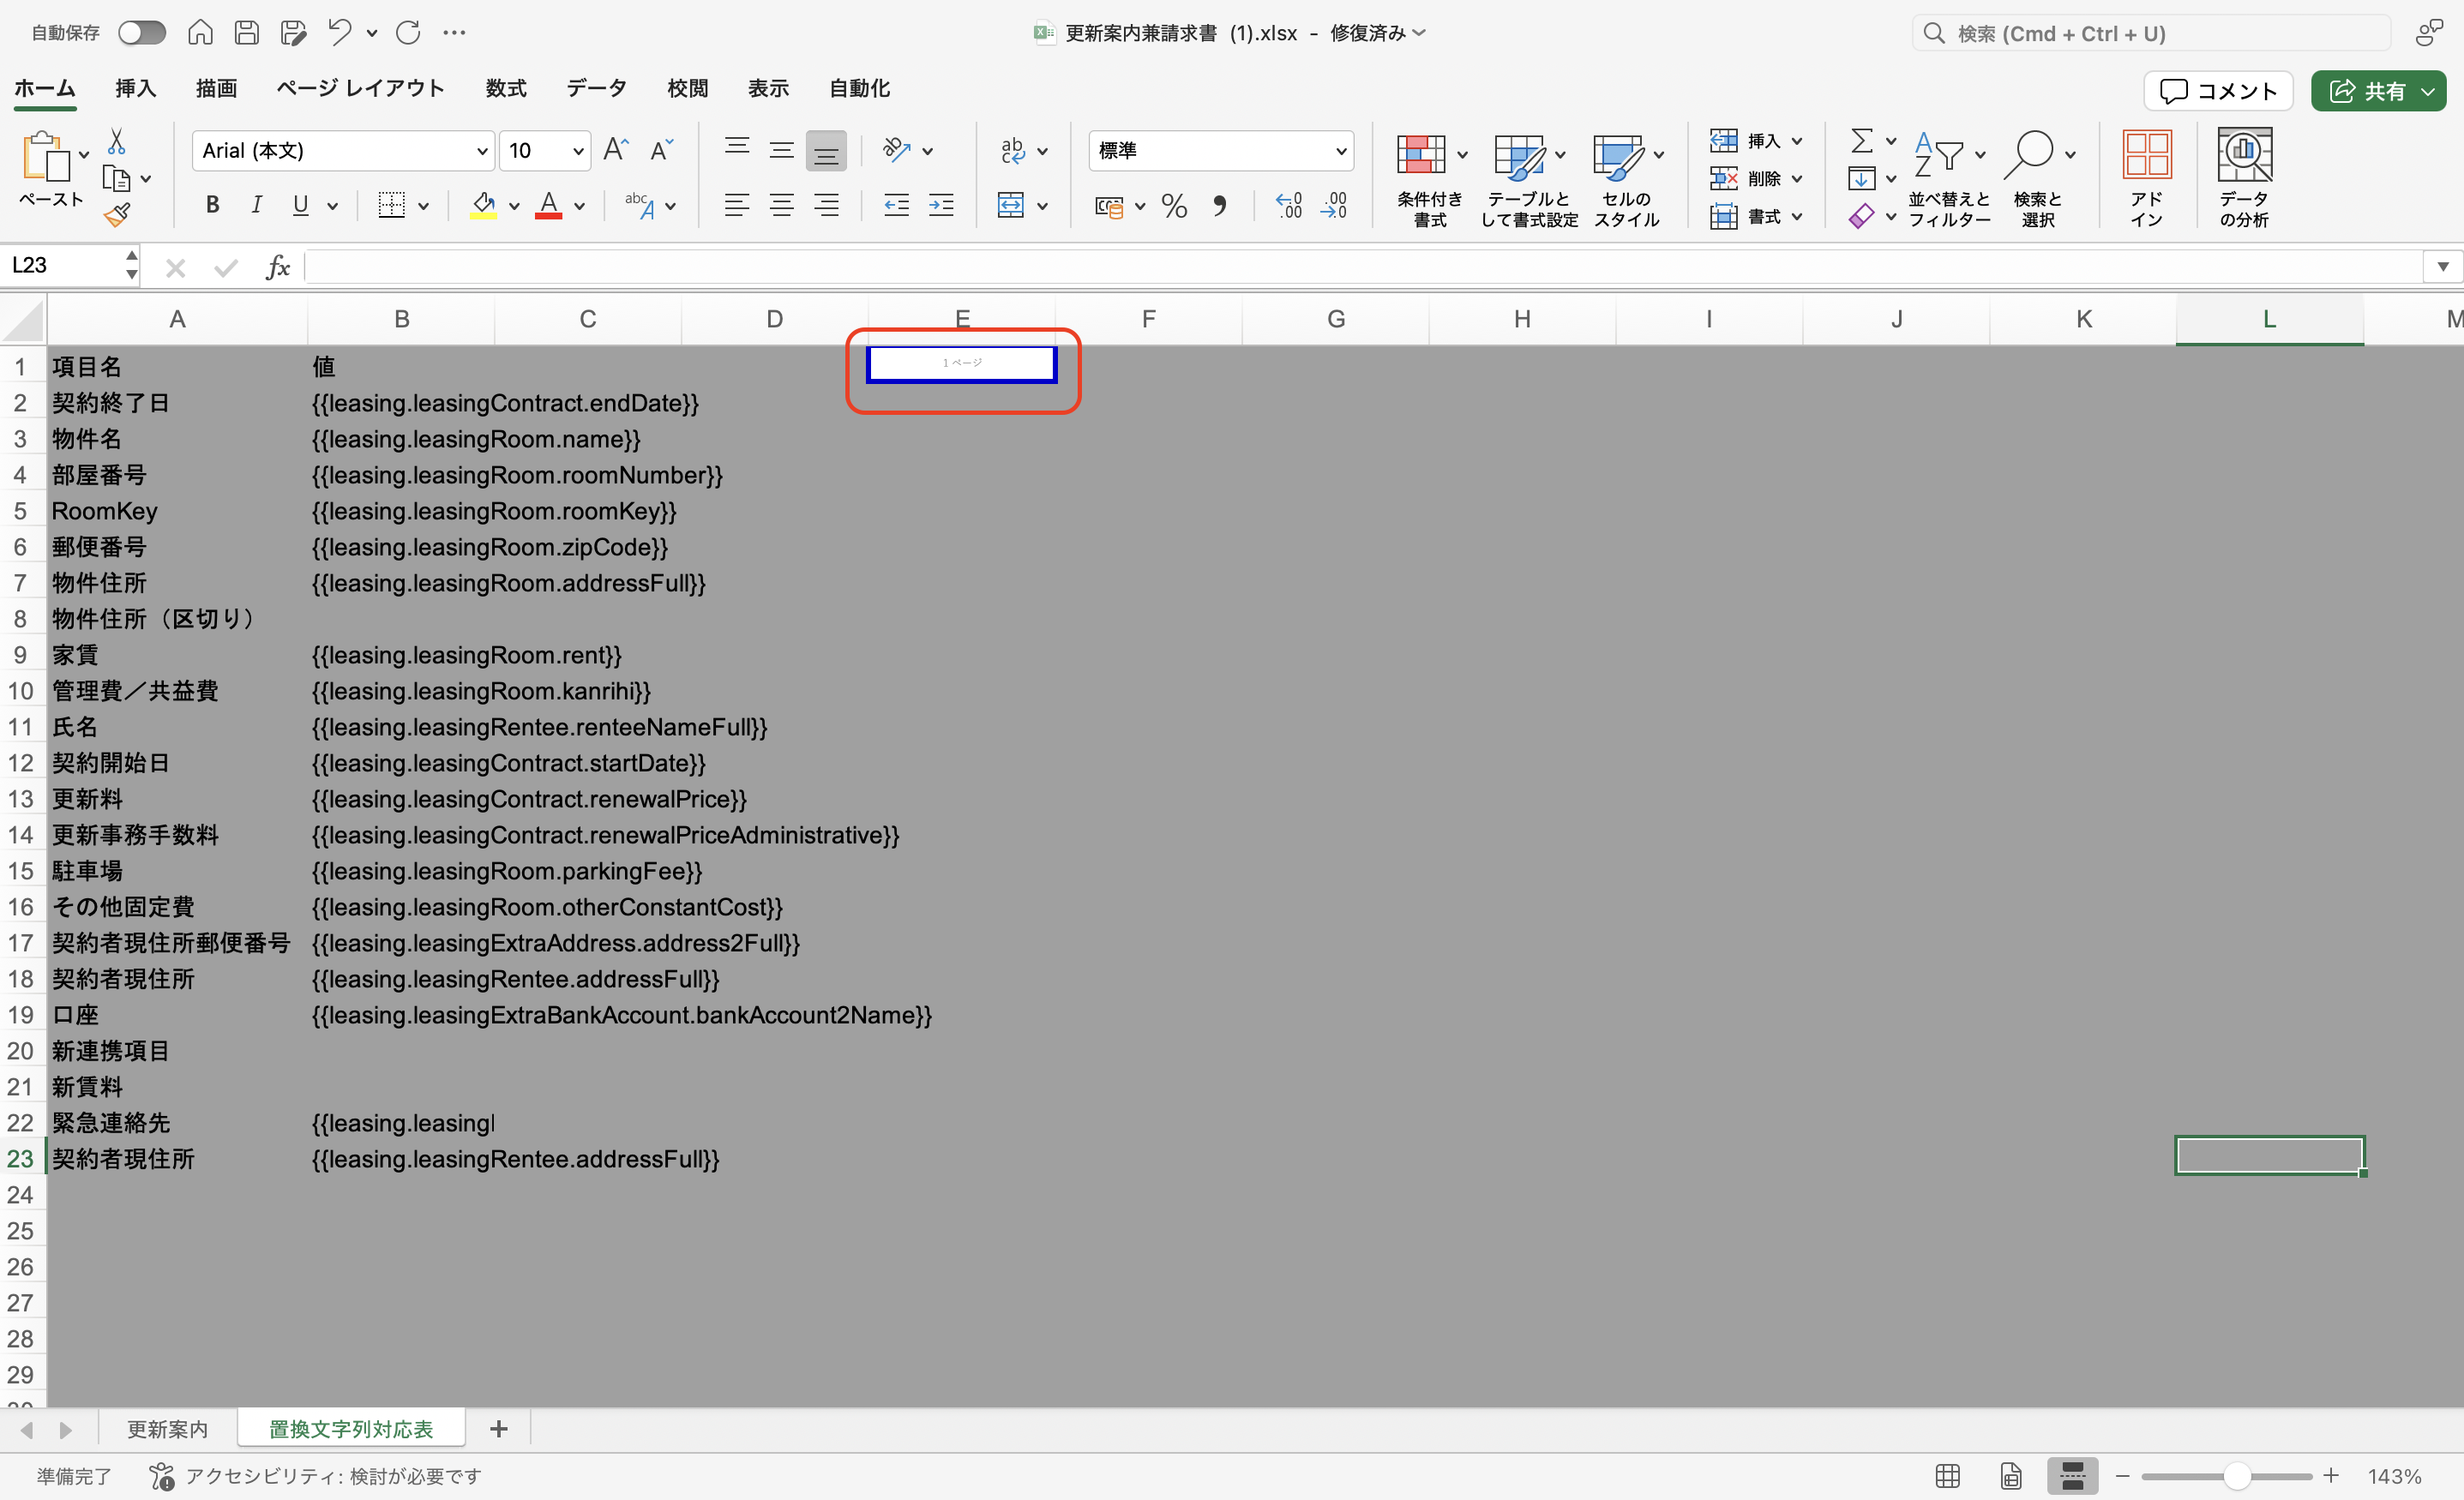Apply yellow fill color bucket
Screen dimensions: 2464x1500
[484, 206]
